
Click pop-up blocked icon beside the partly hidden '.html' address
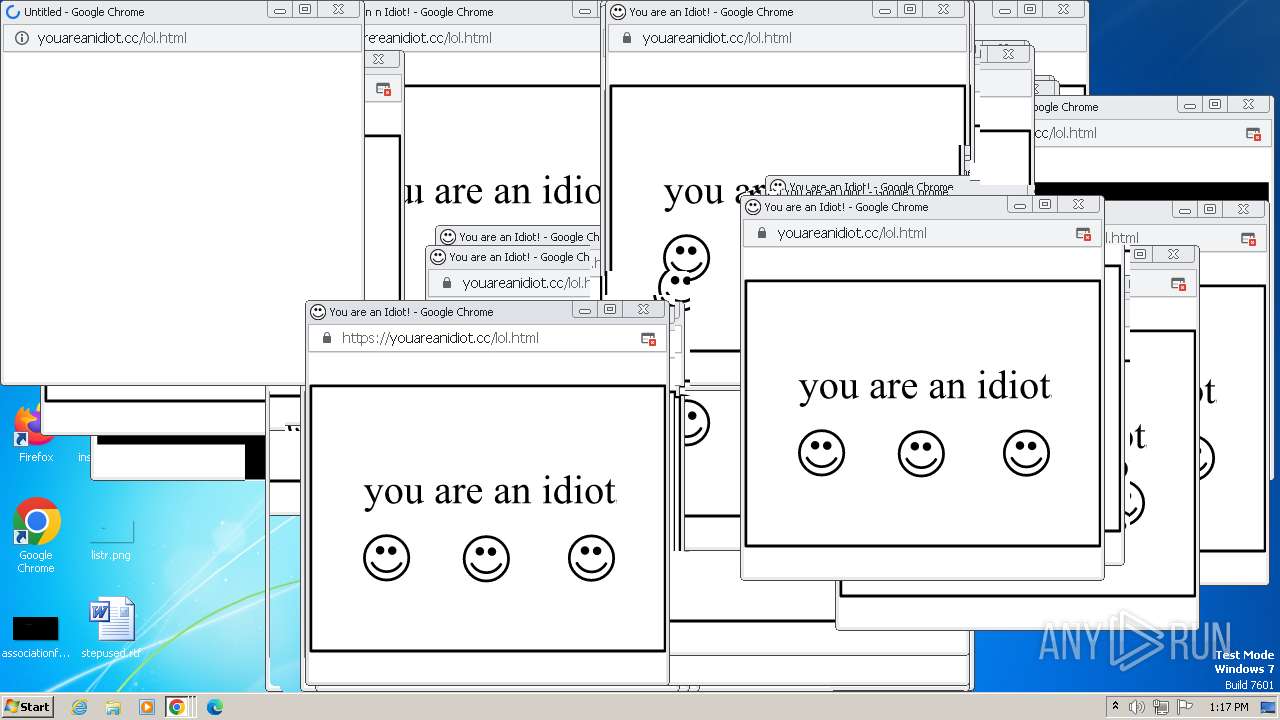pos(1248,239)
